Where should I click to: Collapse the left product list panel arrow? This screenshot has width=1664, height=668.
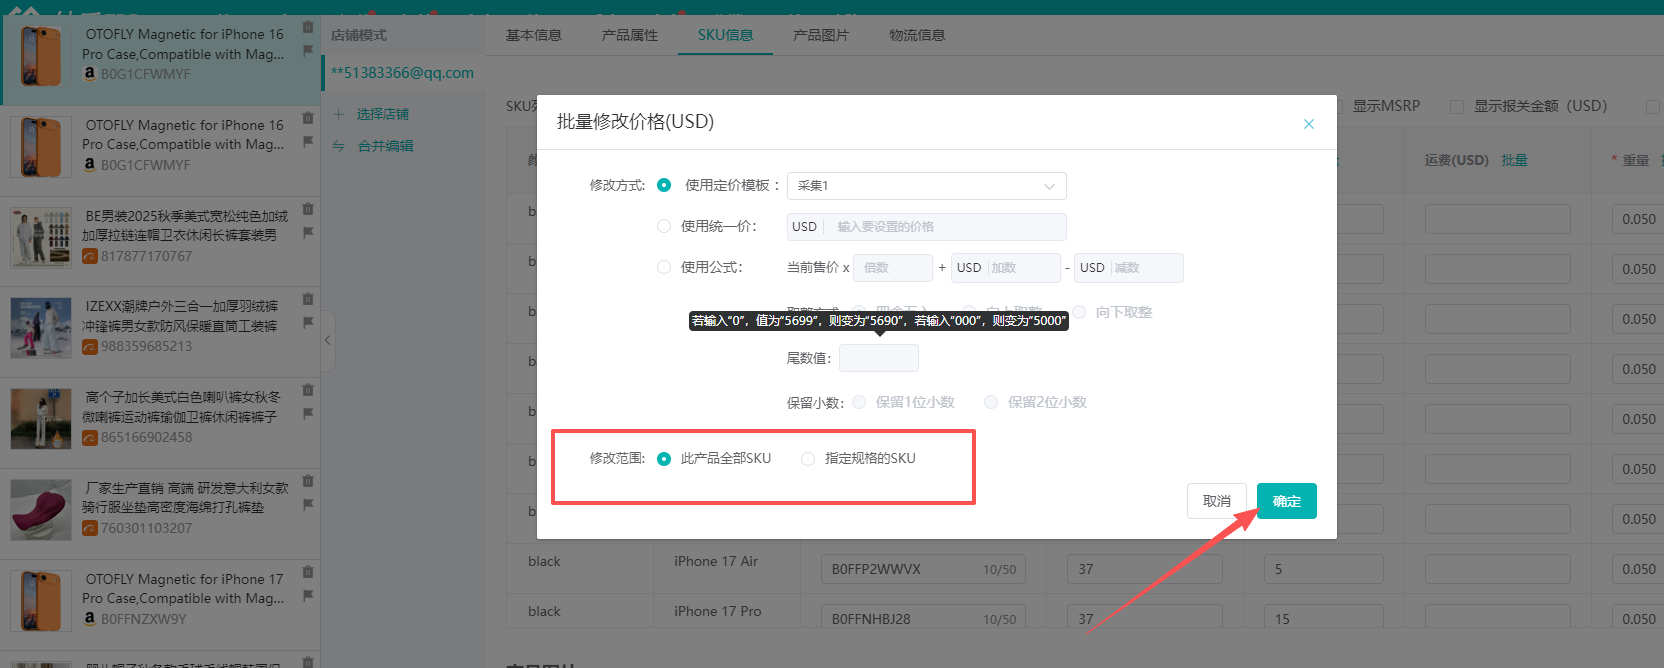(x=327, y=340)
